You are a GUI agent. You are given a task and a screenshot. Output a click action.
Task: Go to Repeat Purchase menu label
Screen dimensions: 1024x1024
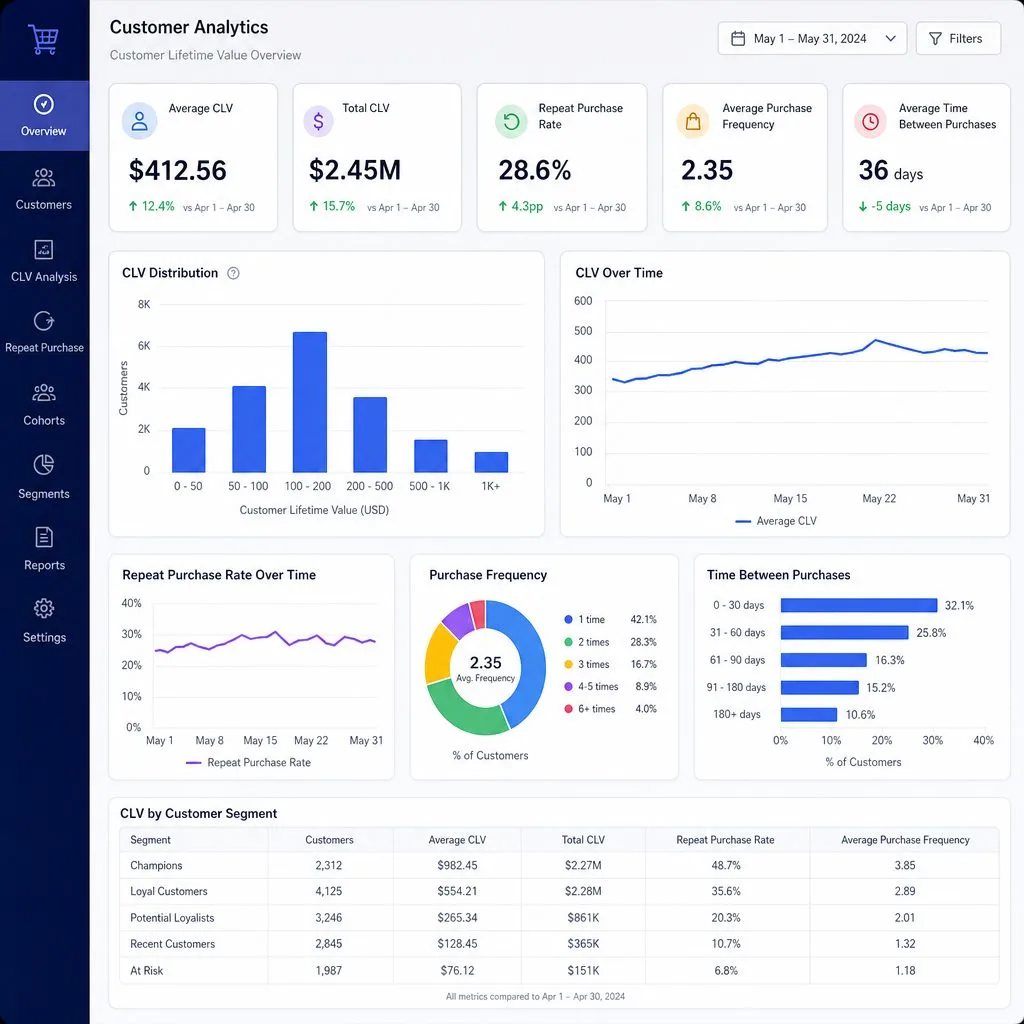pyautogui.click(x=44, y=347)
